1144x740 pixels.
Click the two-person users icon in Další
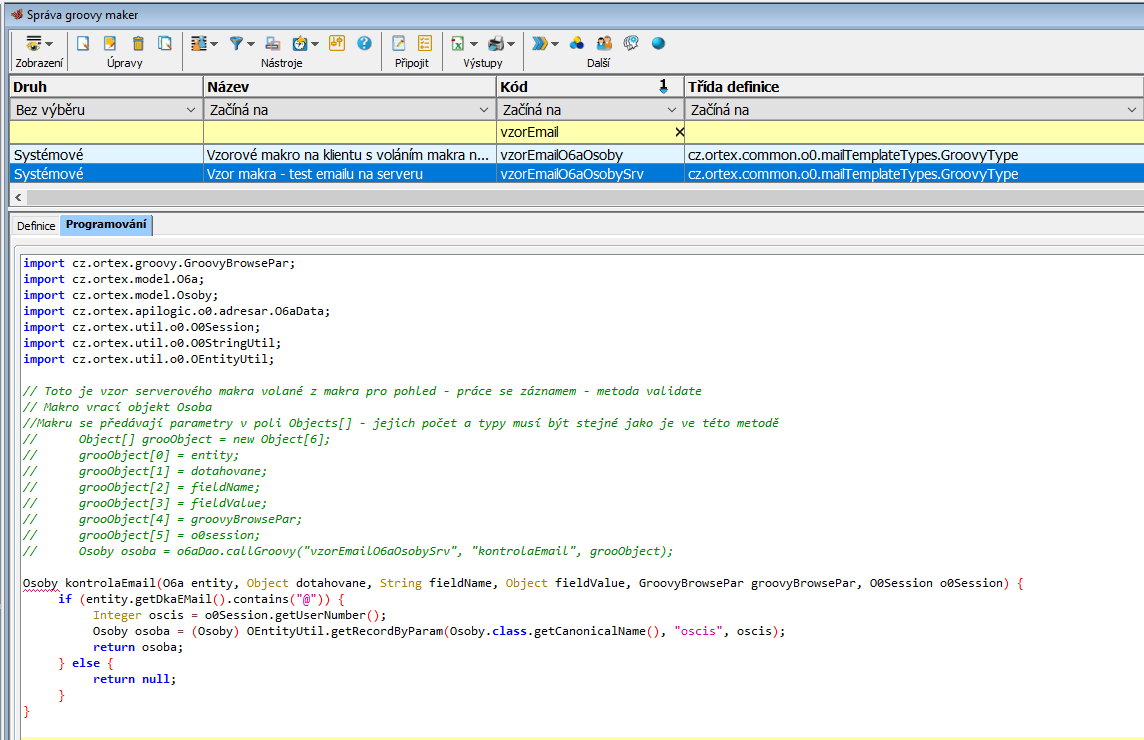(x=604, y=44)
